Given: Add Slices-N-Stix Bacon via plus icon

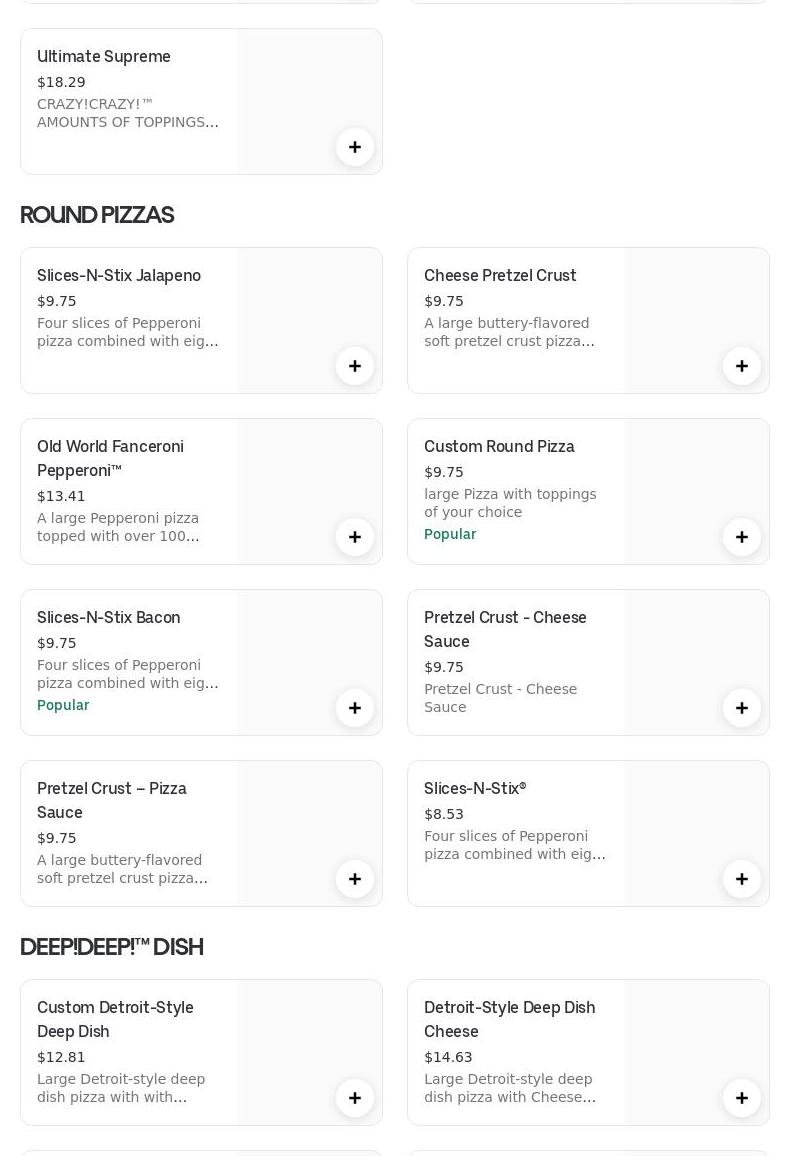Looking at the screenshot, I should coord(355,708).
